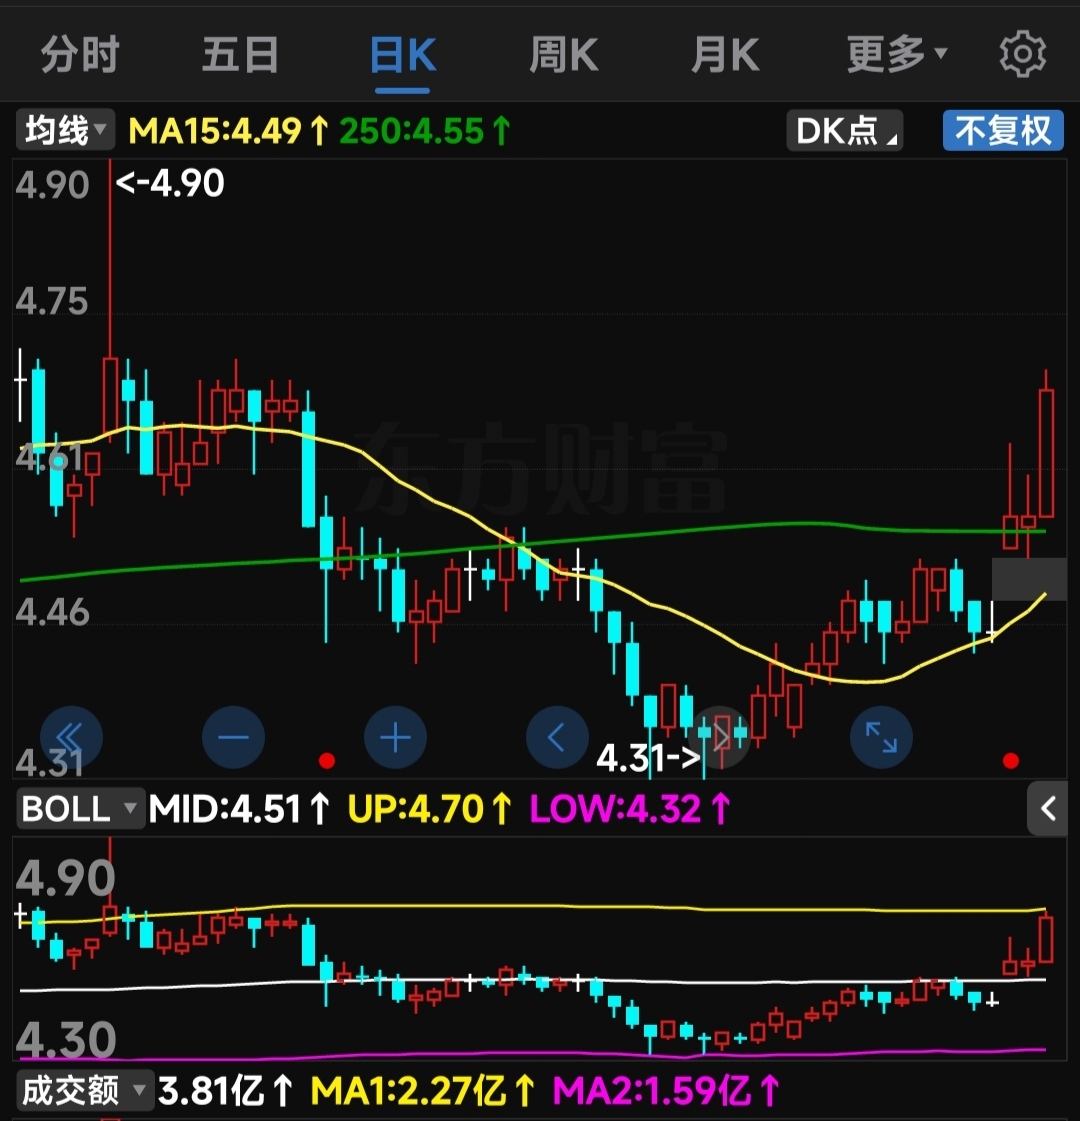Open the 均线 indicator dropdown
This screenshot has width=1080, height=1121.
(65, 130)
